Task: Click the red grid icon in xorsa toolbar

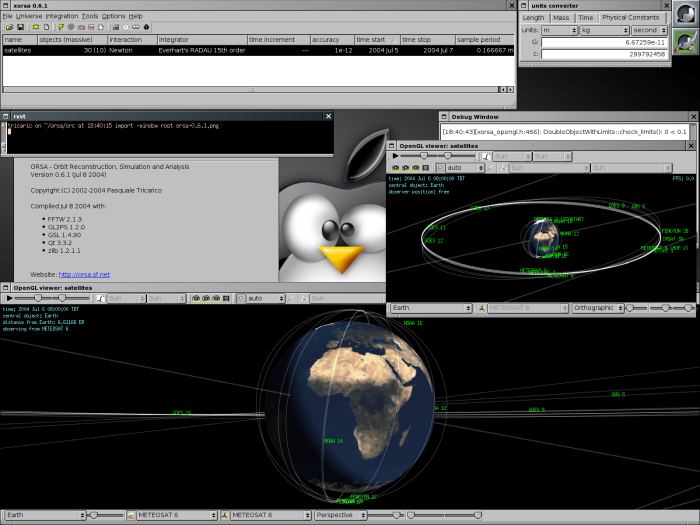Action: tap(91, 27)
